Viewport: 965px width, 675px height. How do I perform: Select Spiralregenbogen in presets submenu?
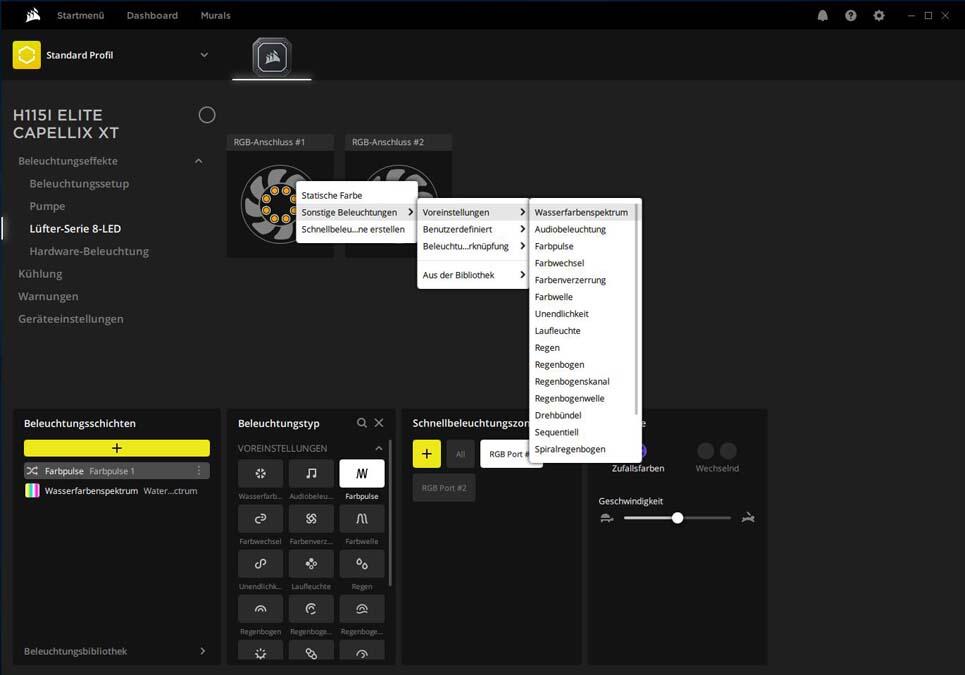point(583,449)
